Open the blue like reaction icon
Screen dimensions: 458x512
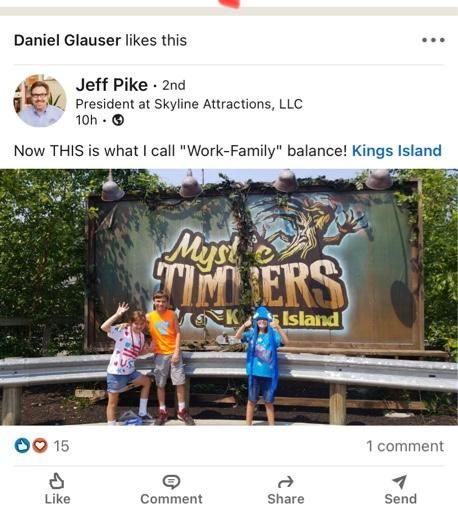pos(22,446)
